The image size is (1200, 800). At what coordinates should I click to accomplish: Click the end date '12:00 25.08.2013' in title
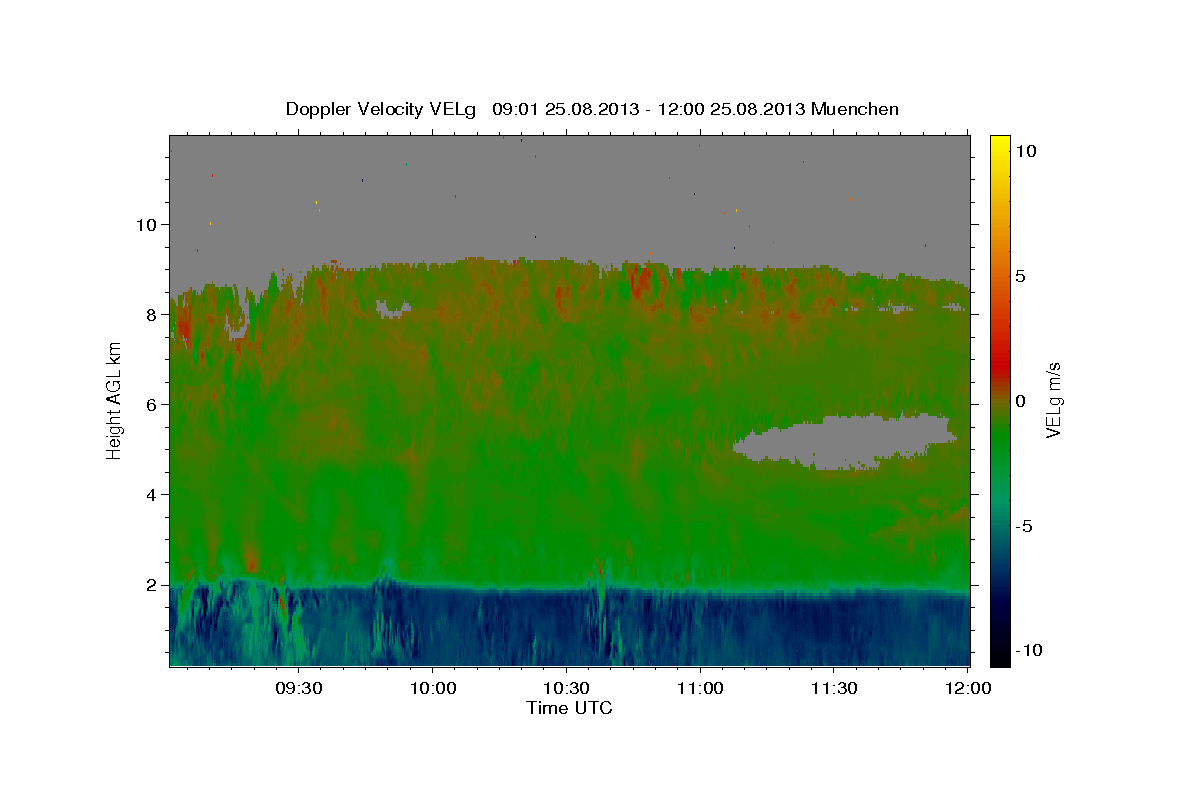point(732,109)
